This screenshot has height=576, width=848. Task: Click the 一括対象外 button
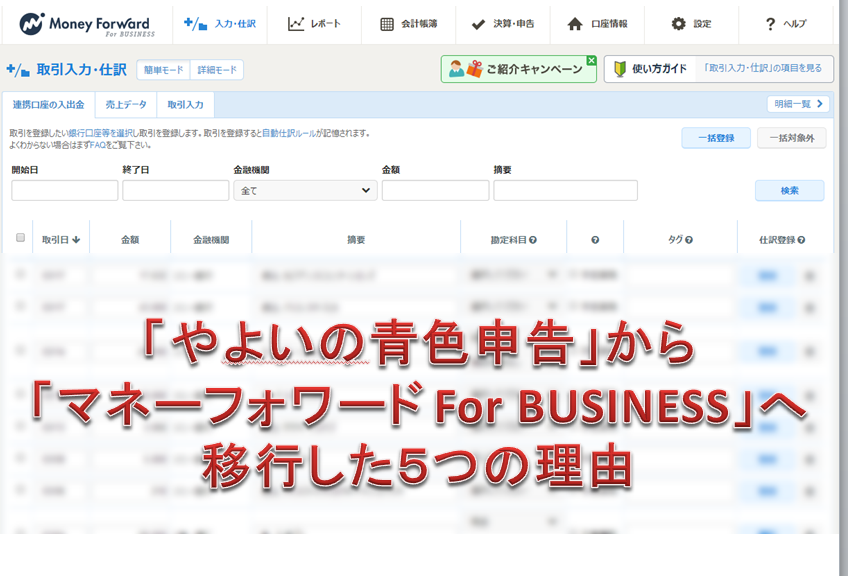coord(792,138)
